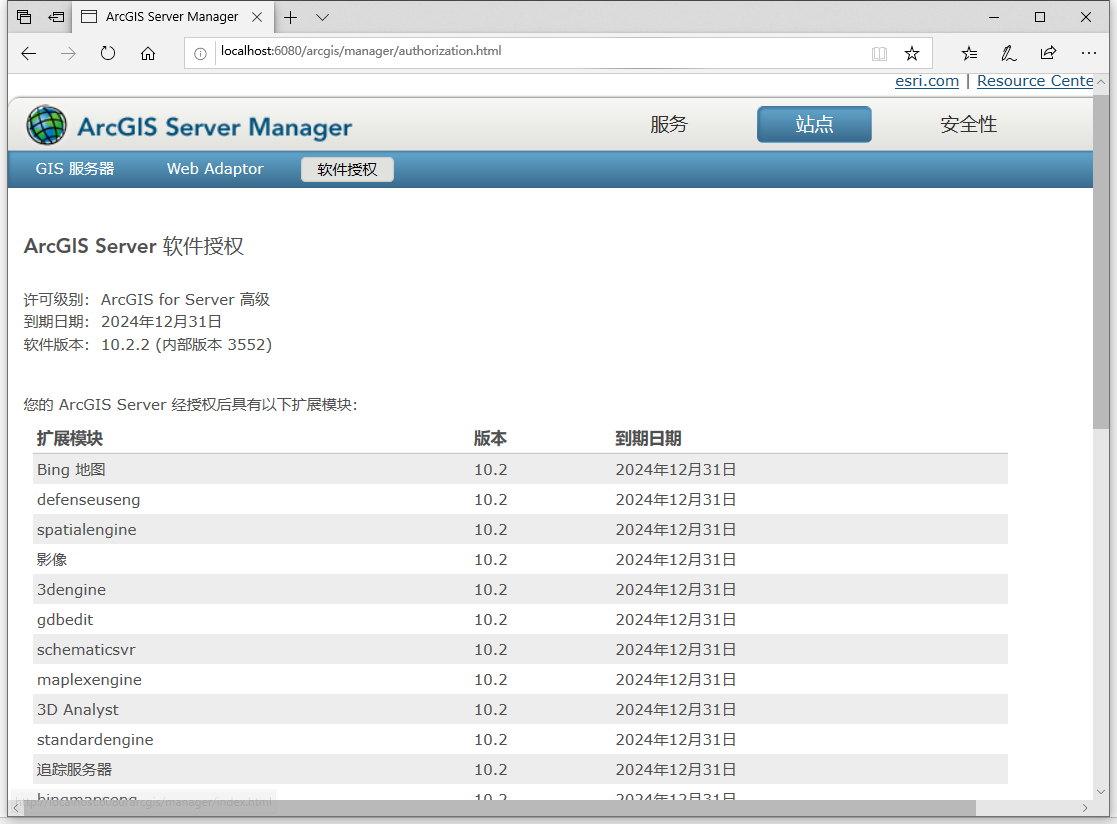Open the 服务 section
The height and width of the screenshot is (824, 1117).
[x=669, y=125]
